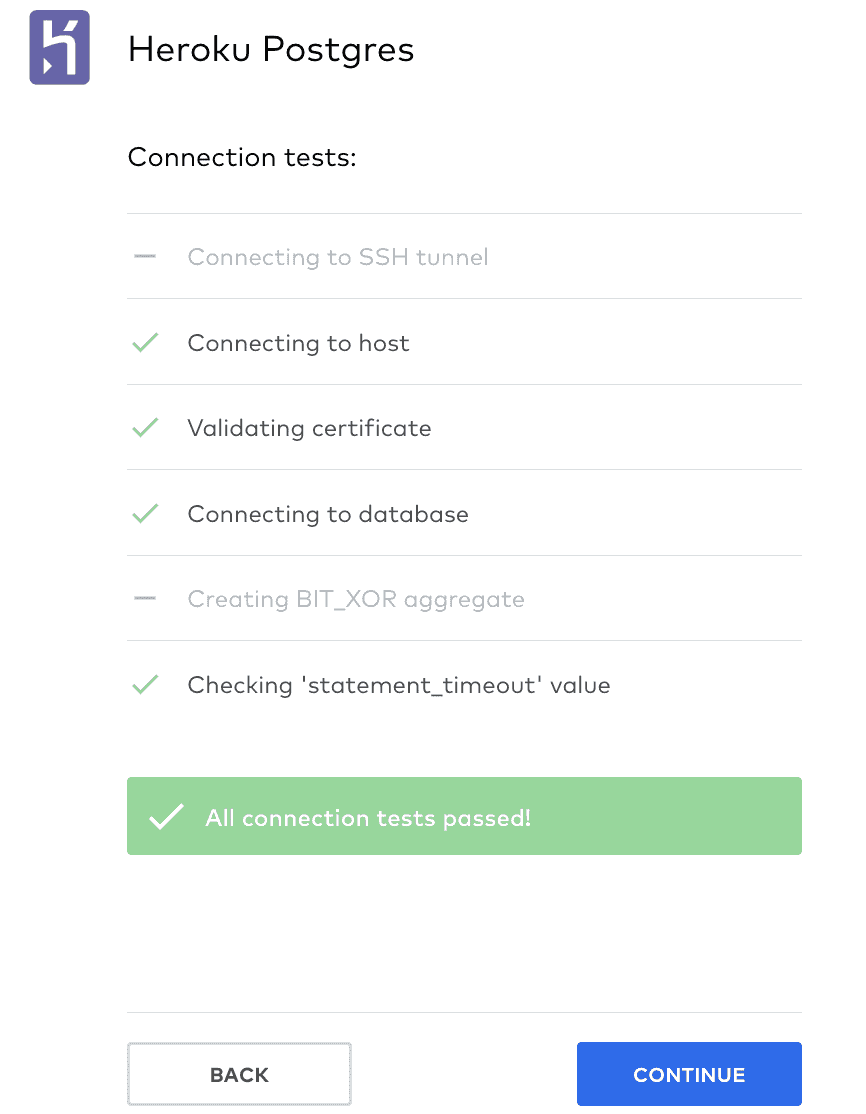The image size is (866, 1114).
Task: Click the dash icon beside 'Connecting to SSH tunnel'
Action: (x=144, y=256)
